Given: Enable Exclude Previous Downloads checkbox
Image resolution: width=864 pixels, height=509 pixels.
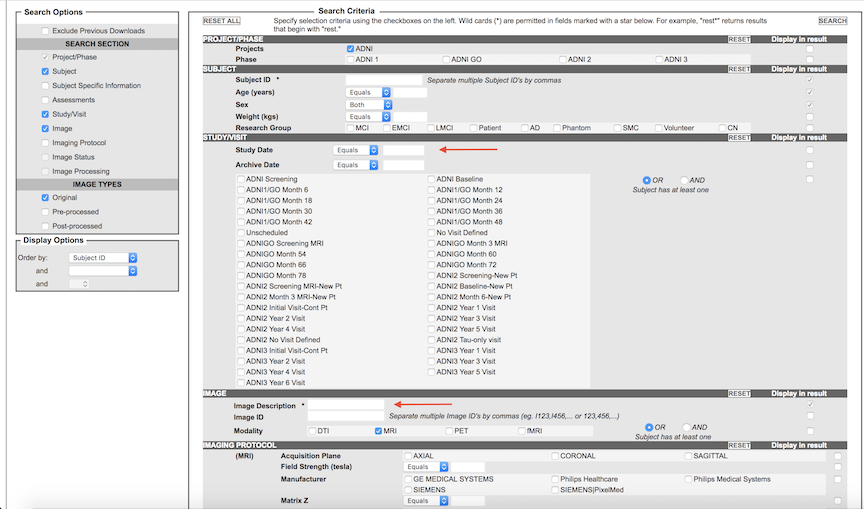Looking at the screenshot, I should click(x=45, y=31).
